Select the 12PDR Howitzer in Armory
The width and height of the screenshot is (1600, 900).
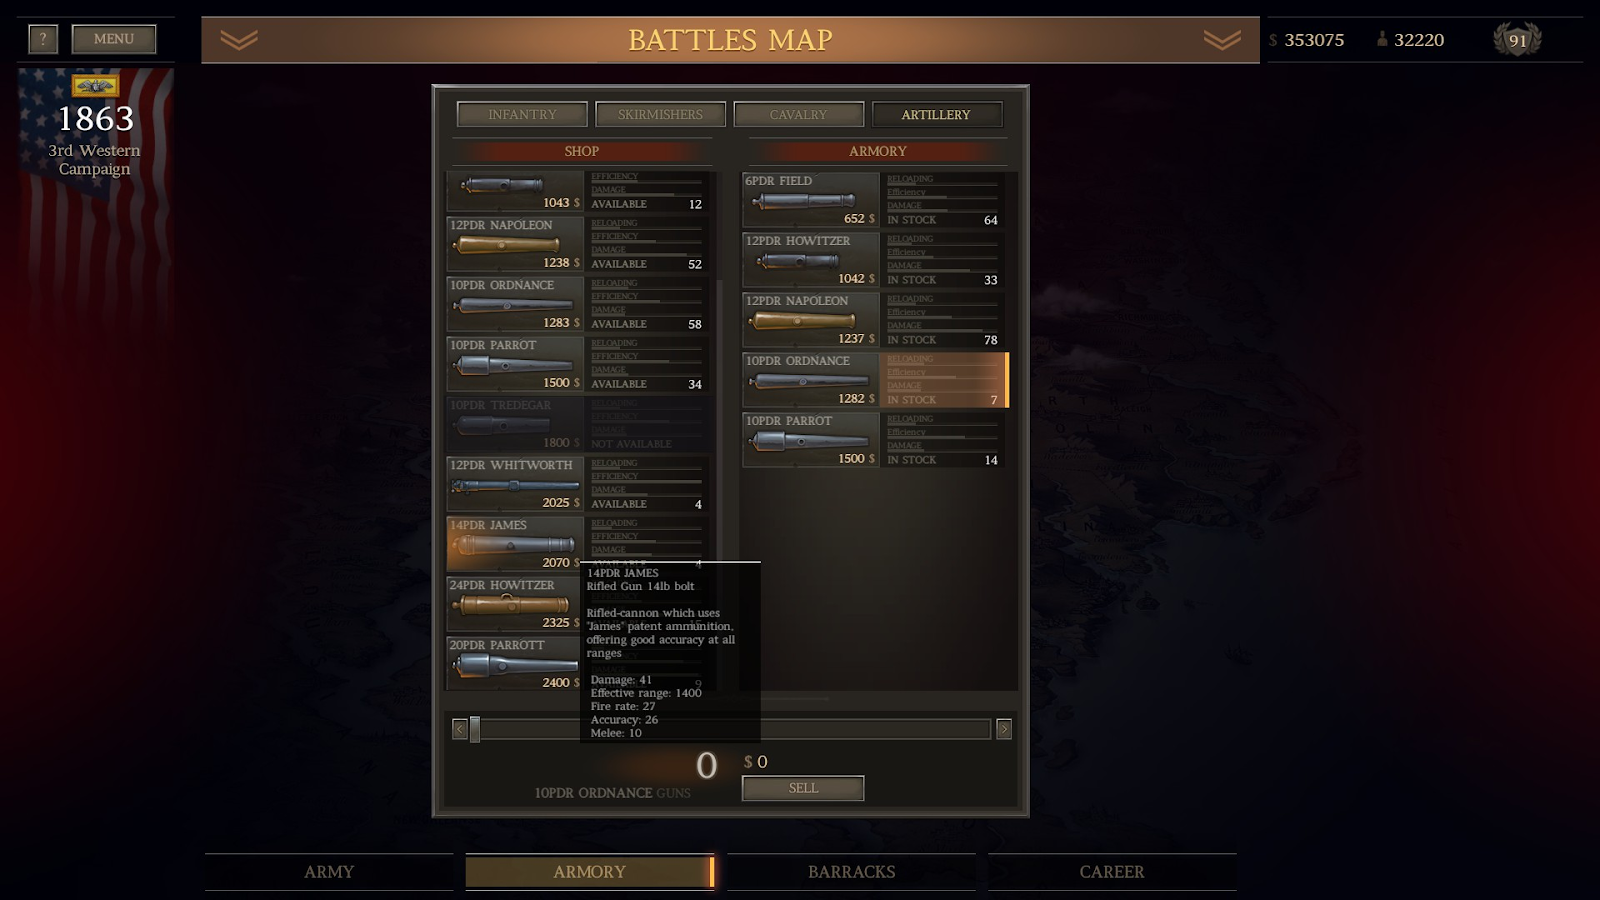click(875, 260)
